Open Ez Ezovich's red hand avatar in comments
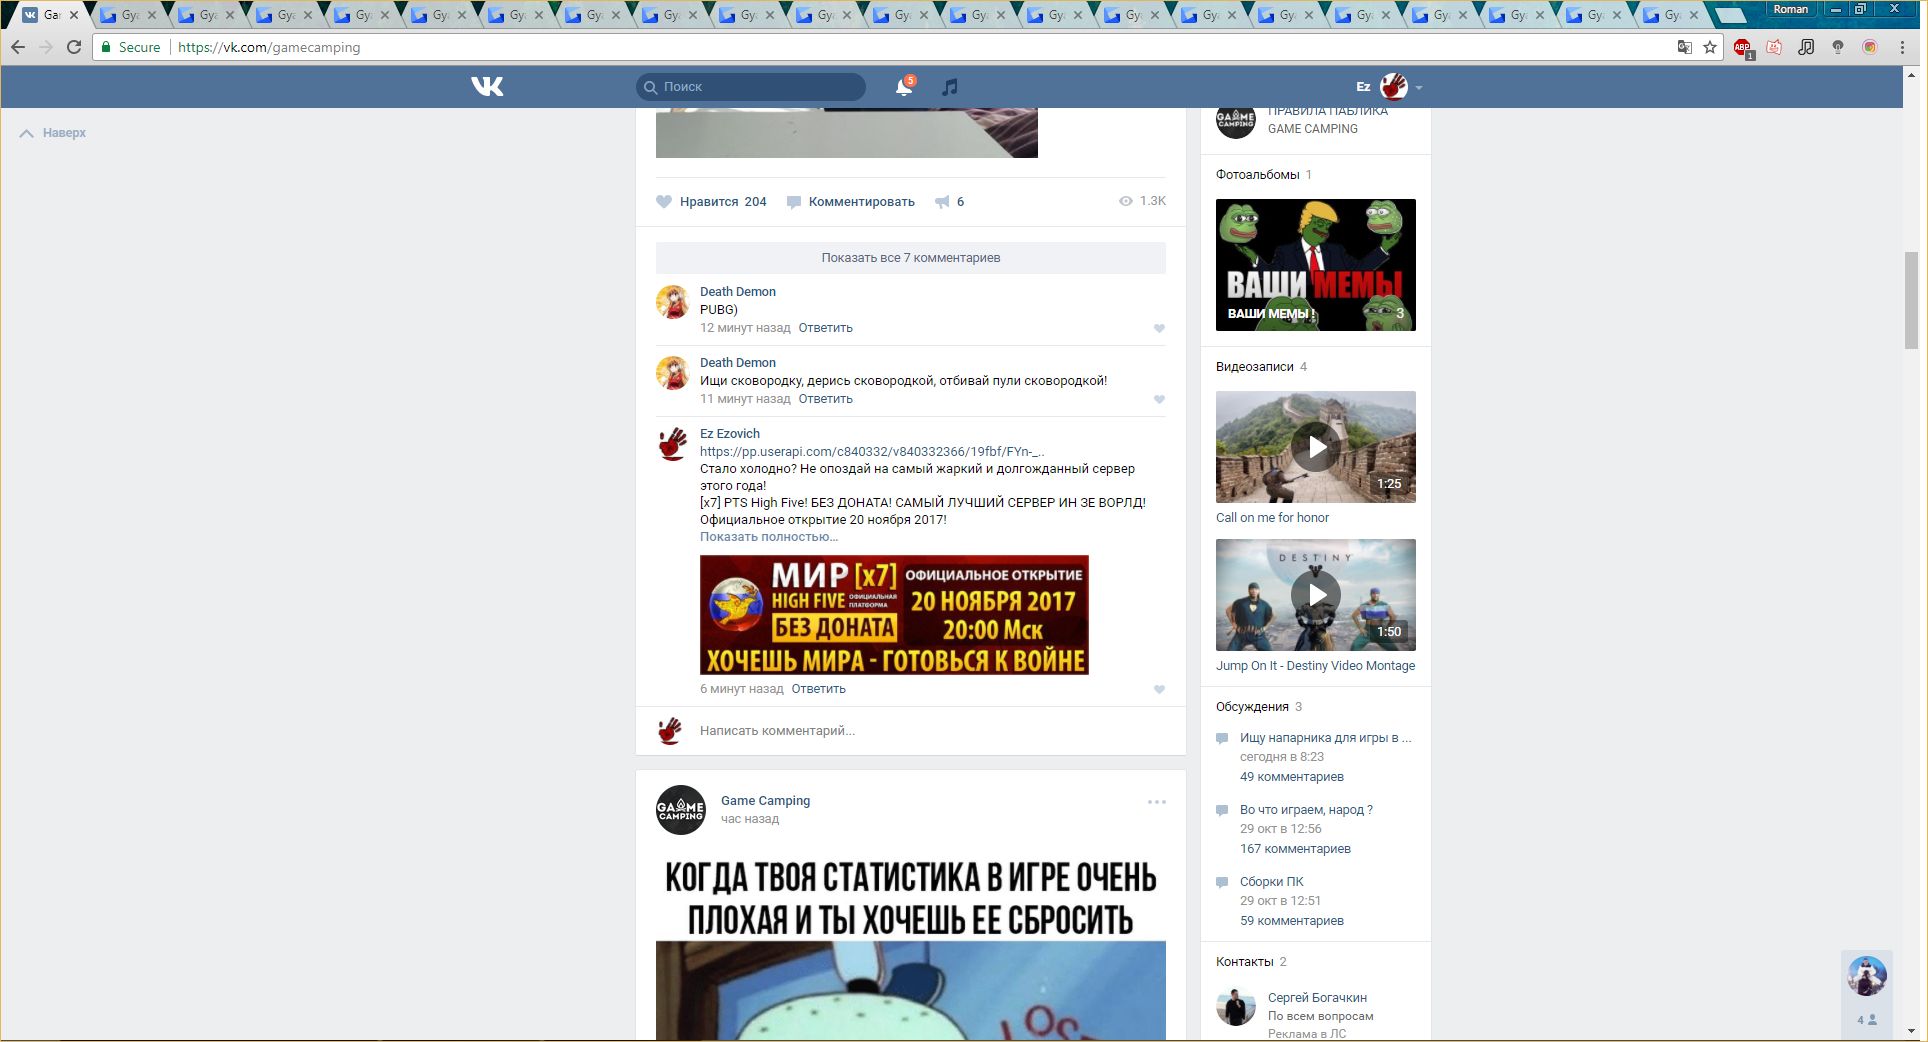This screenshot has width=1928, height=1042. 673,444
